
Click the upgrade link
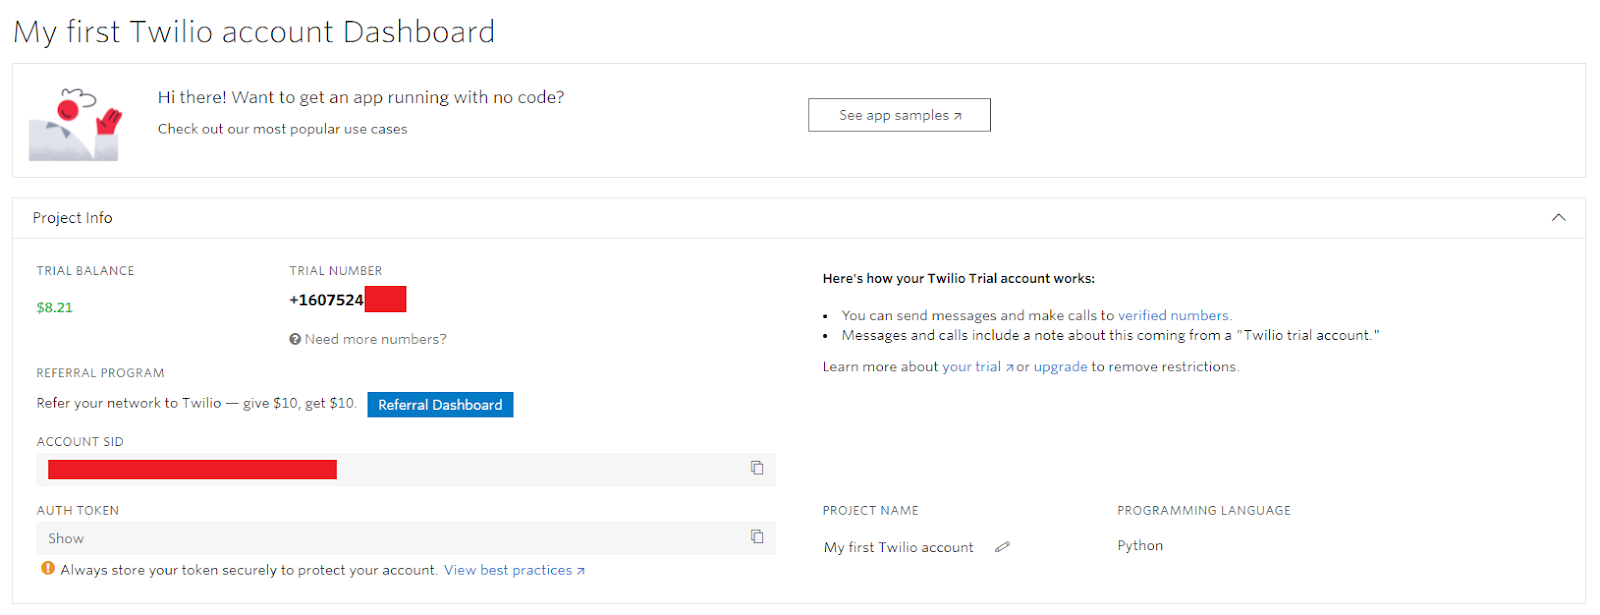pos(1060,367)
